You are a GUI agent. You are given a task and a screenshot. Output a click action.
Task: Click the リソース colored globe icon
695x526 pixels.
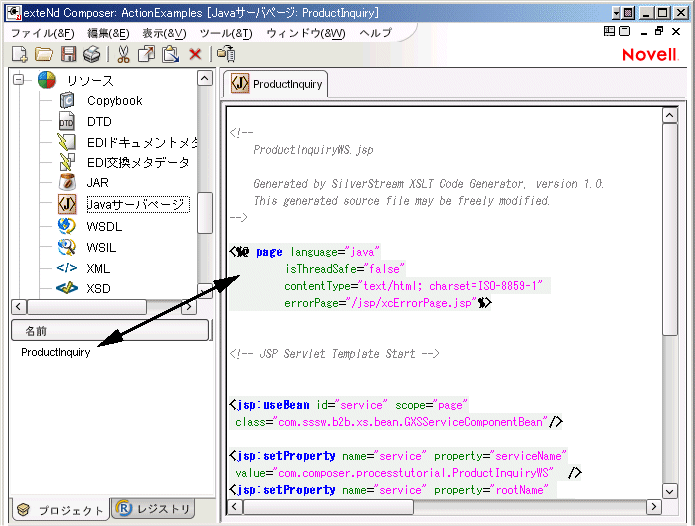[x=47, y=80]
